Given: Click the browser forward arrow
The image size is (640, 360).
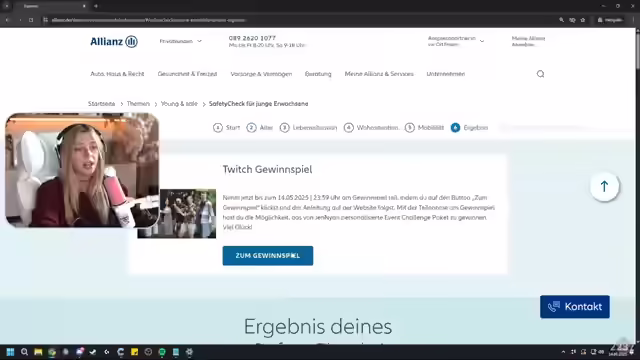Looking at the screenshot, I should 20,20.
